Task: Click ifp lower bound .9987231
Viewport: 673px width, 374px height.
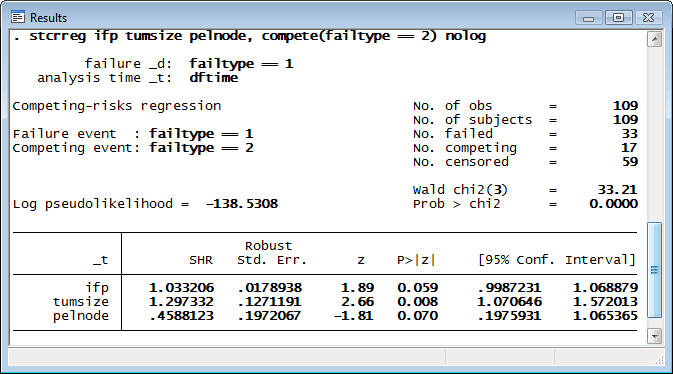Action: pos(509,288)
